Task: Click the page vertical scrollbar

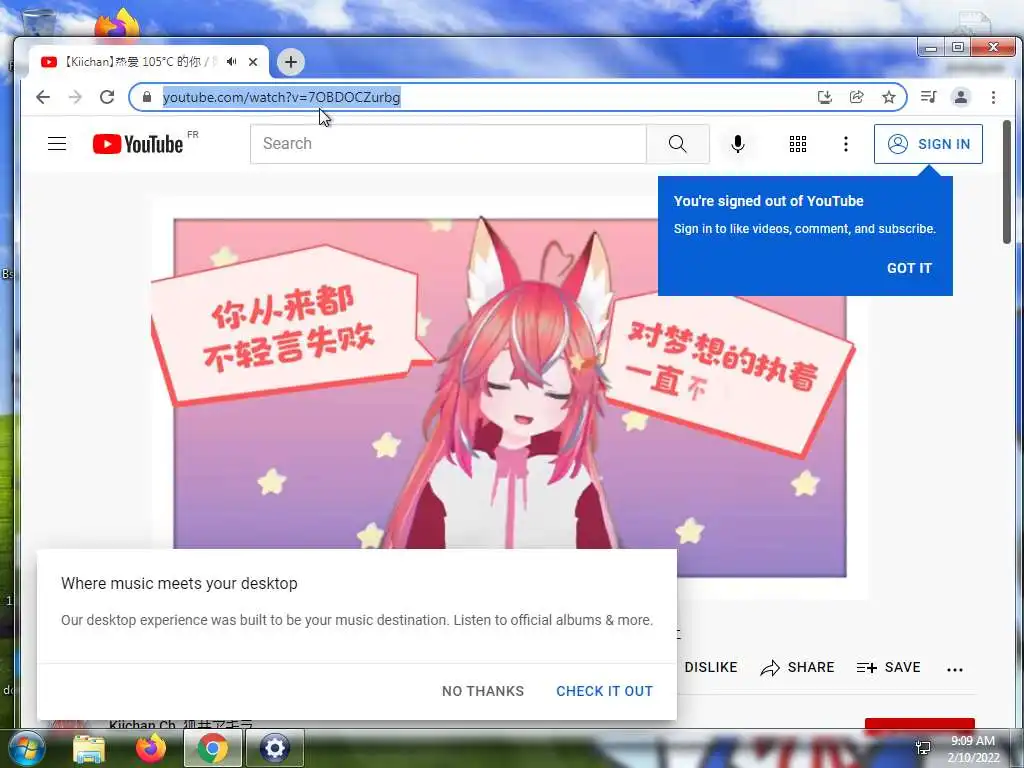Action: (x=1007, y=182)
